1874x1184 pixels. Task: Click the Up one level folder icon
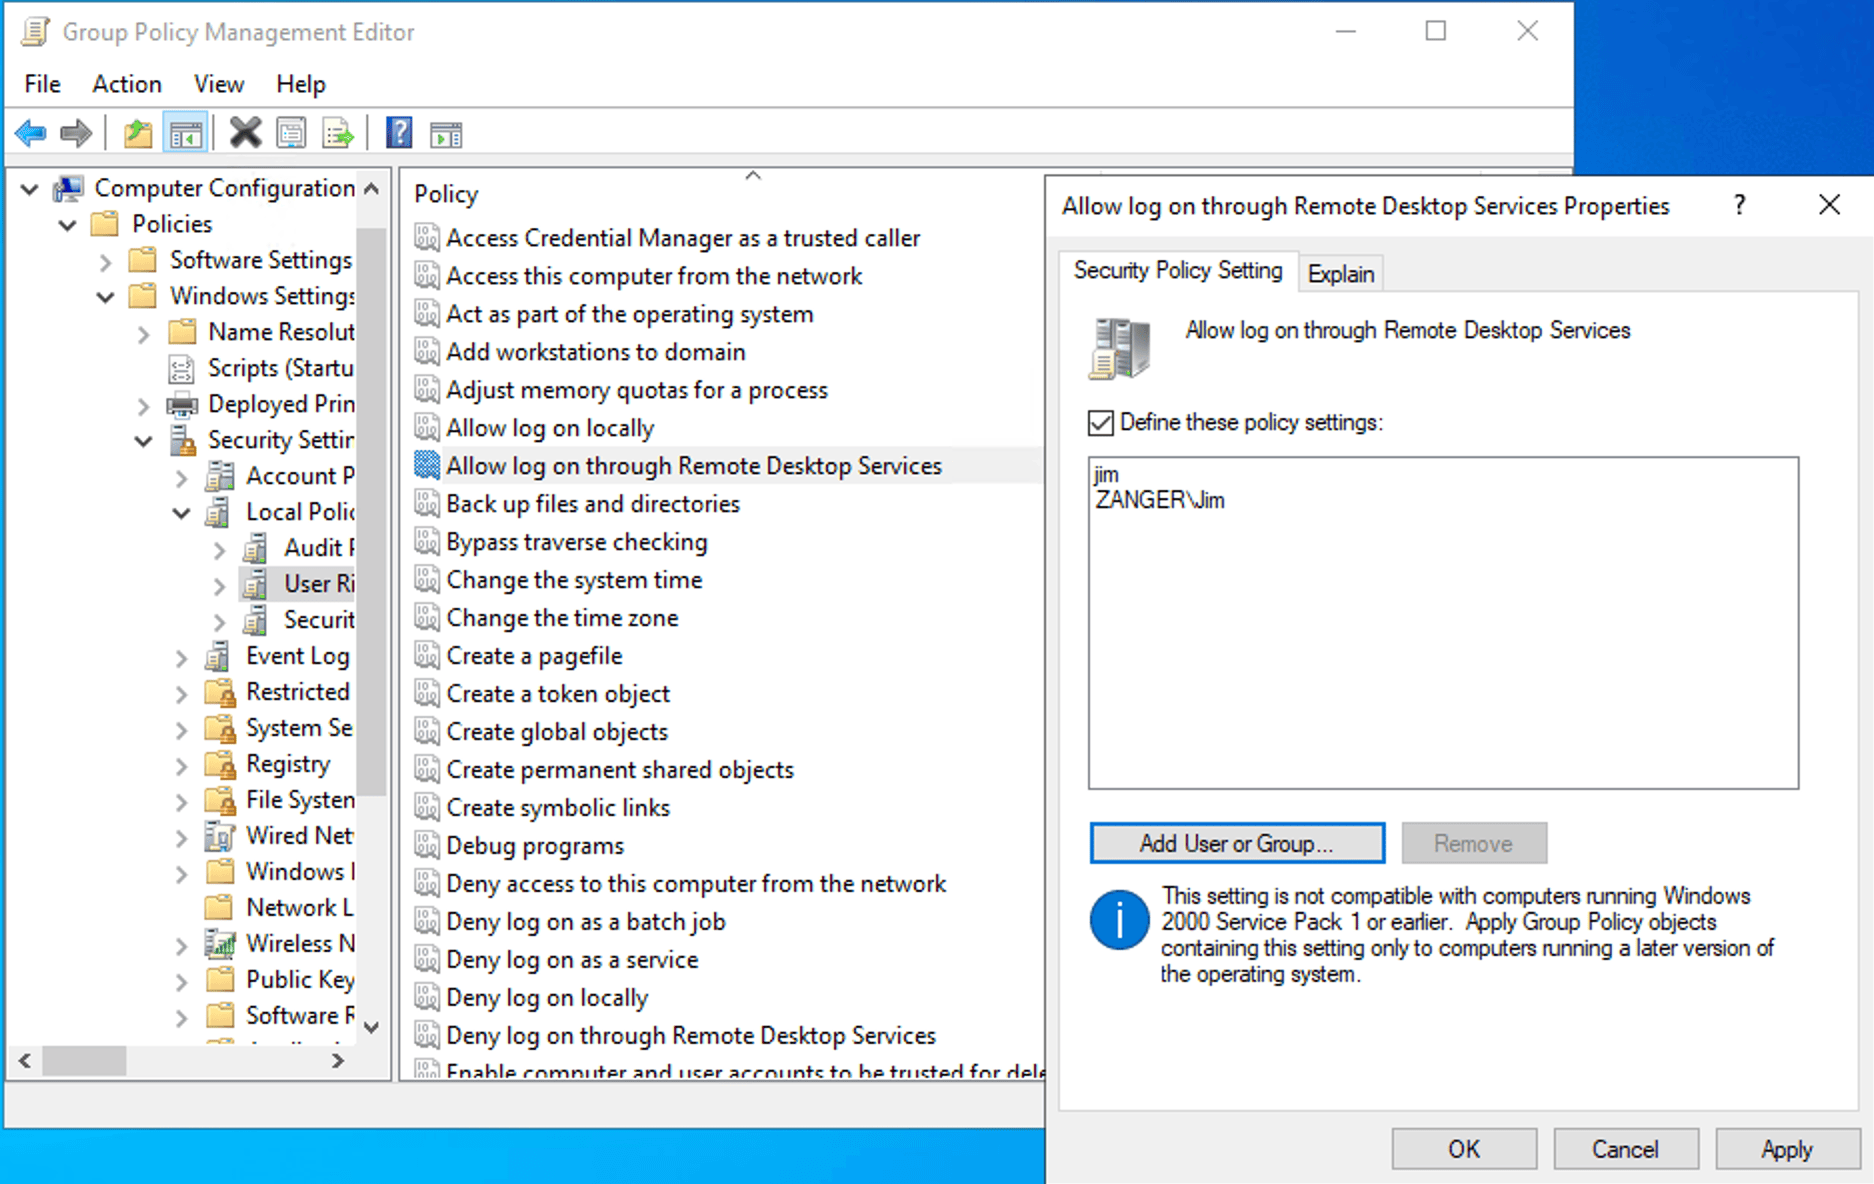click(137, 132)
